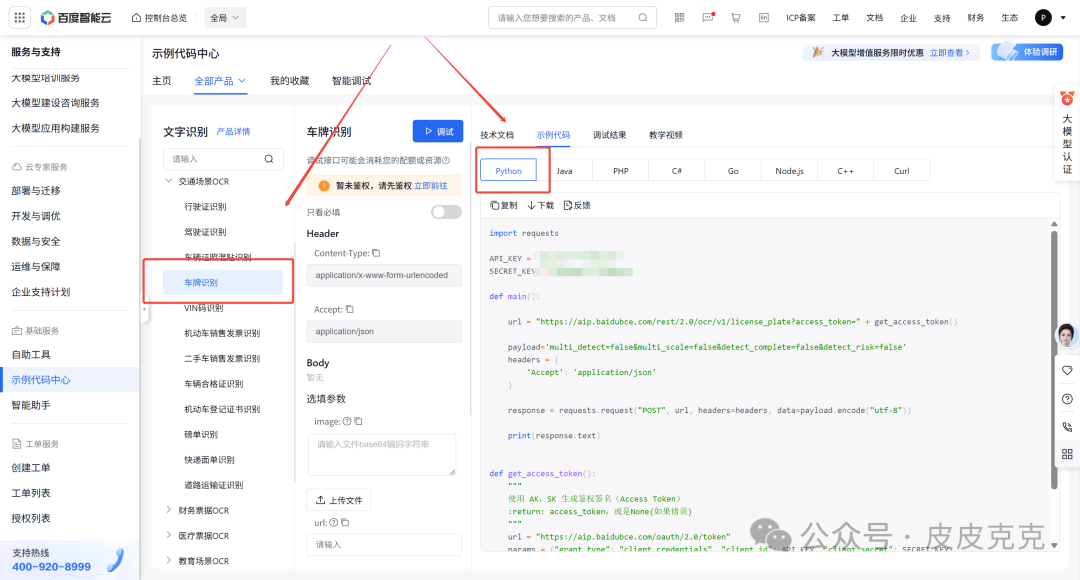The image size is (1080, 580).
Task: Select the C# code tab
Action: tap(676, 171)
